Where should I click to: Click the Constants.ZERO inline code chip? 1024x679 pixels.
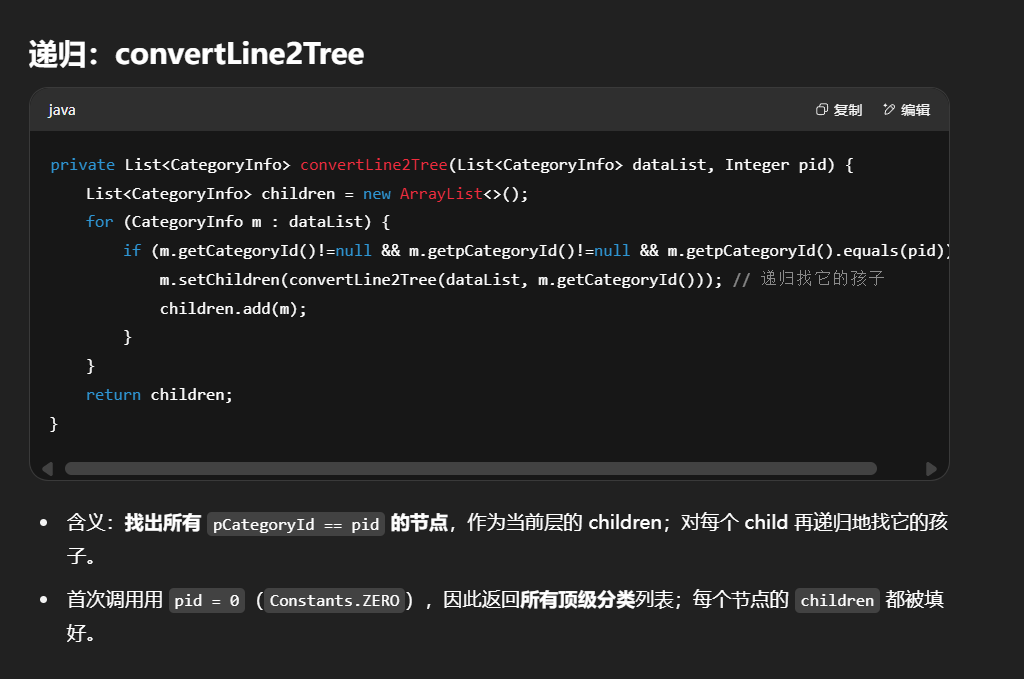(334, 601)
